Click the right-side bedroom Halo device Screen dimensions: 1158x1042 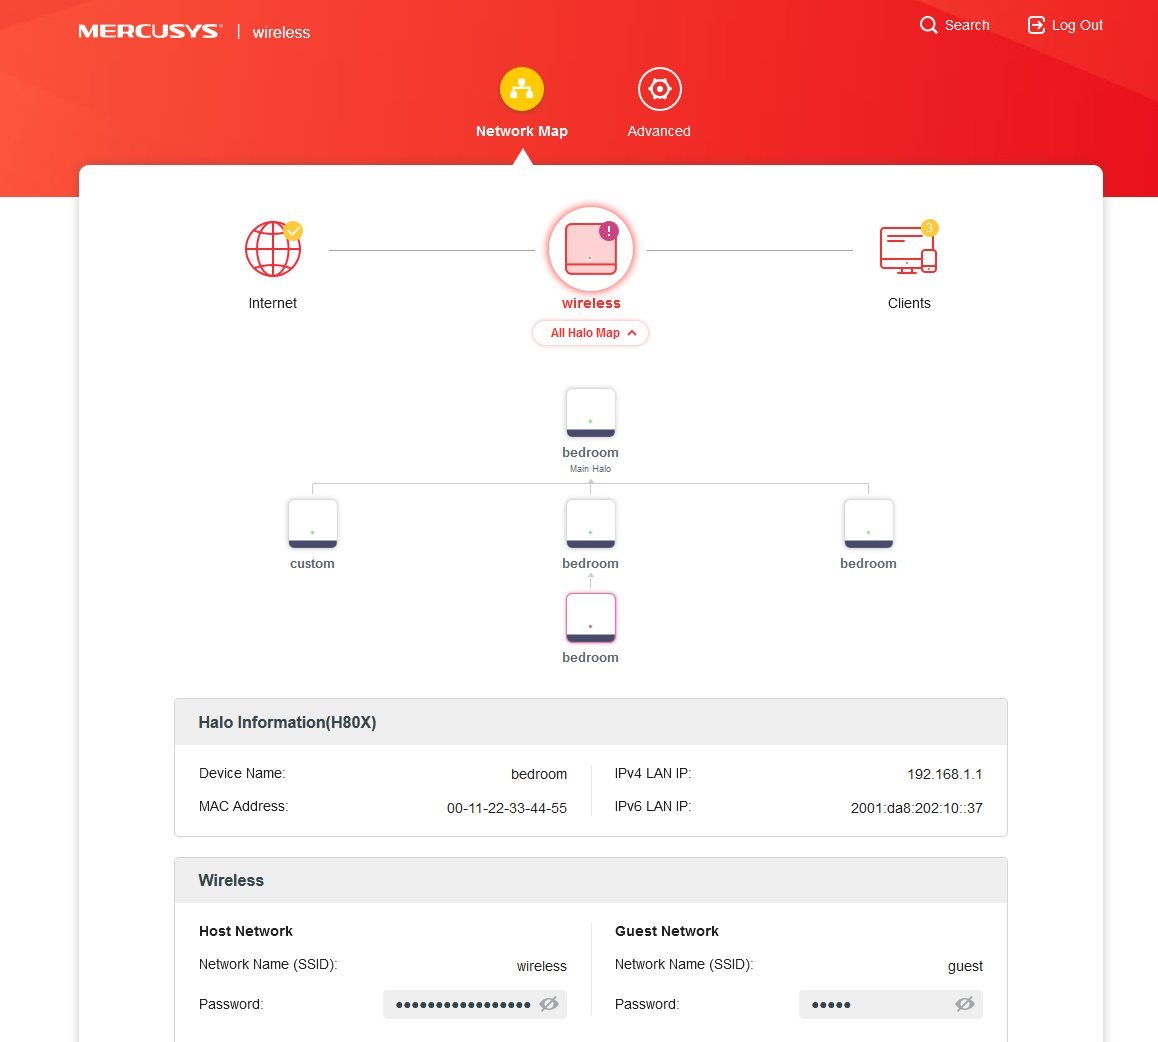(x=868, y=524)
